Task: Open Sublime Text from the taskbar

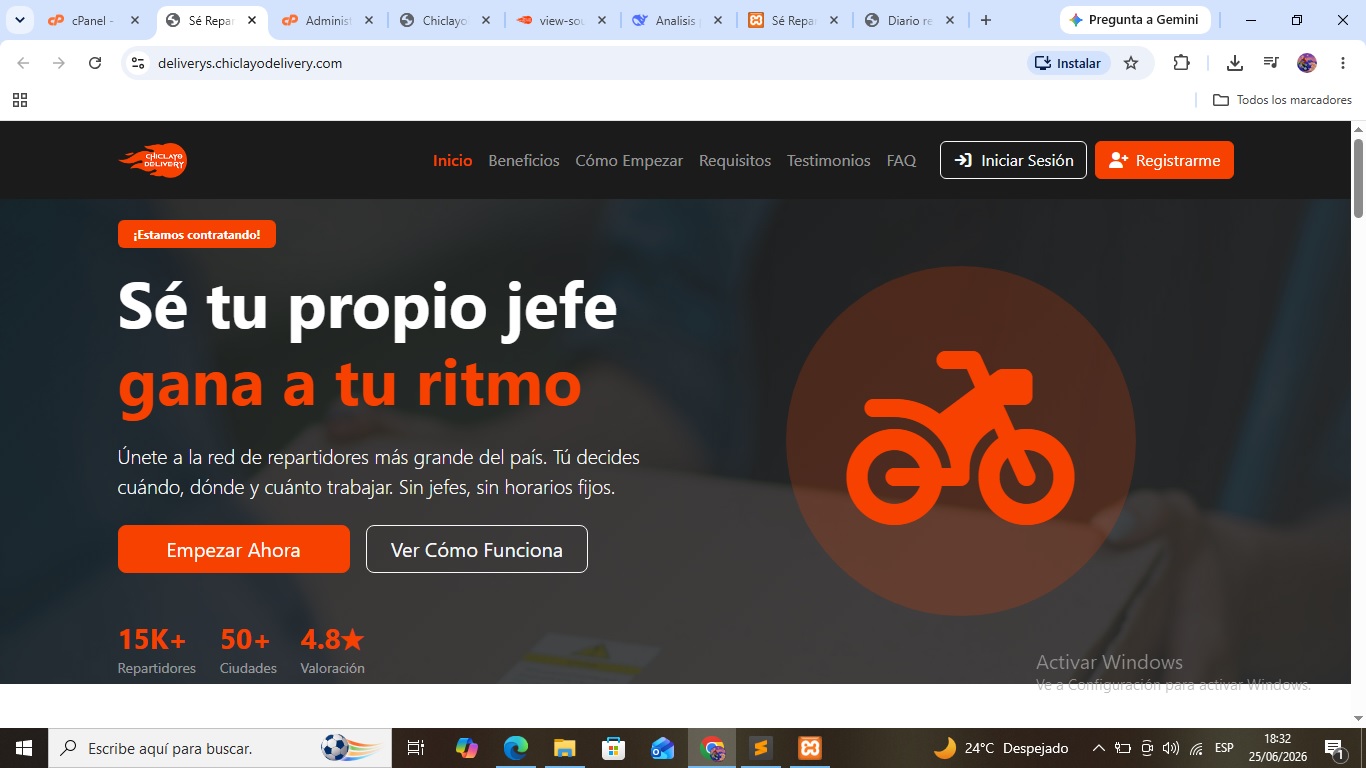Action: pyautogui.click(x=761, y=748)
